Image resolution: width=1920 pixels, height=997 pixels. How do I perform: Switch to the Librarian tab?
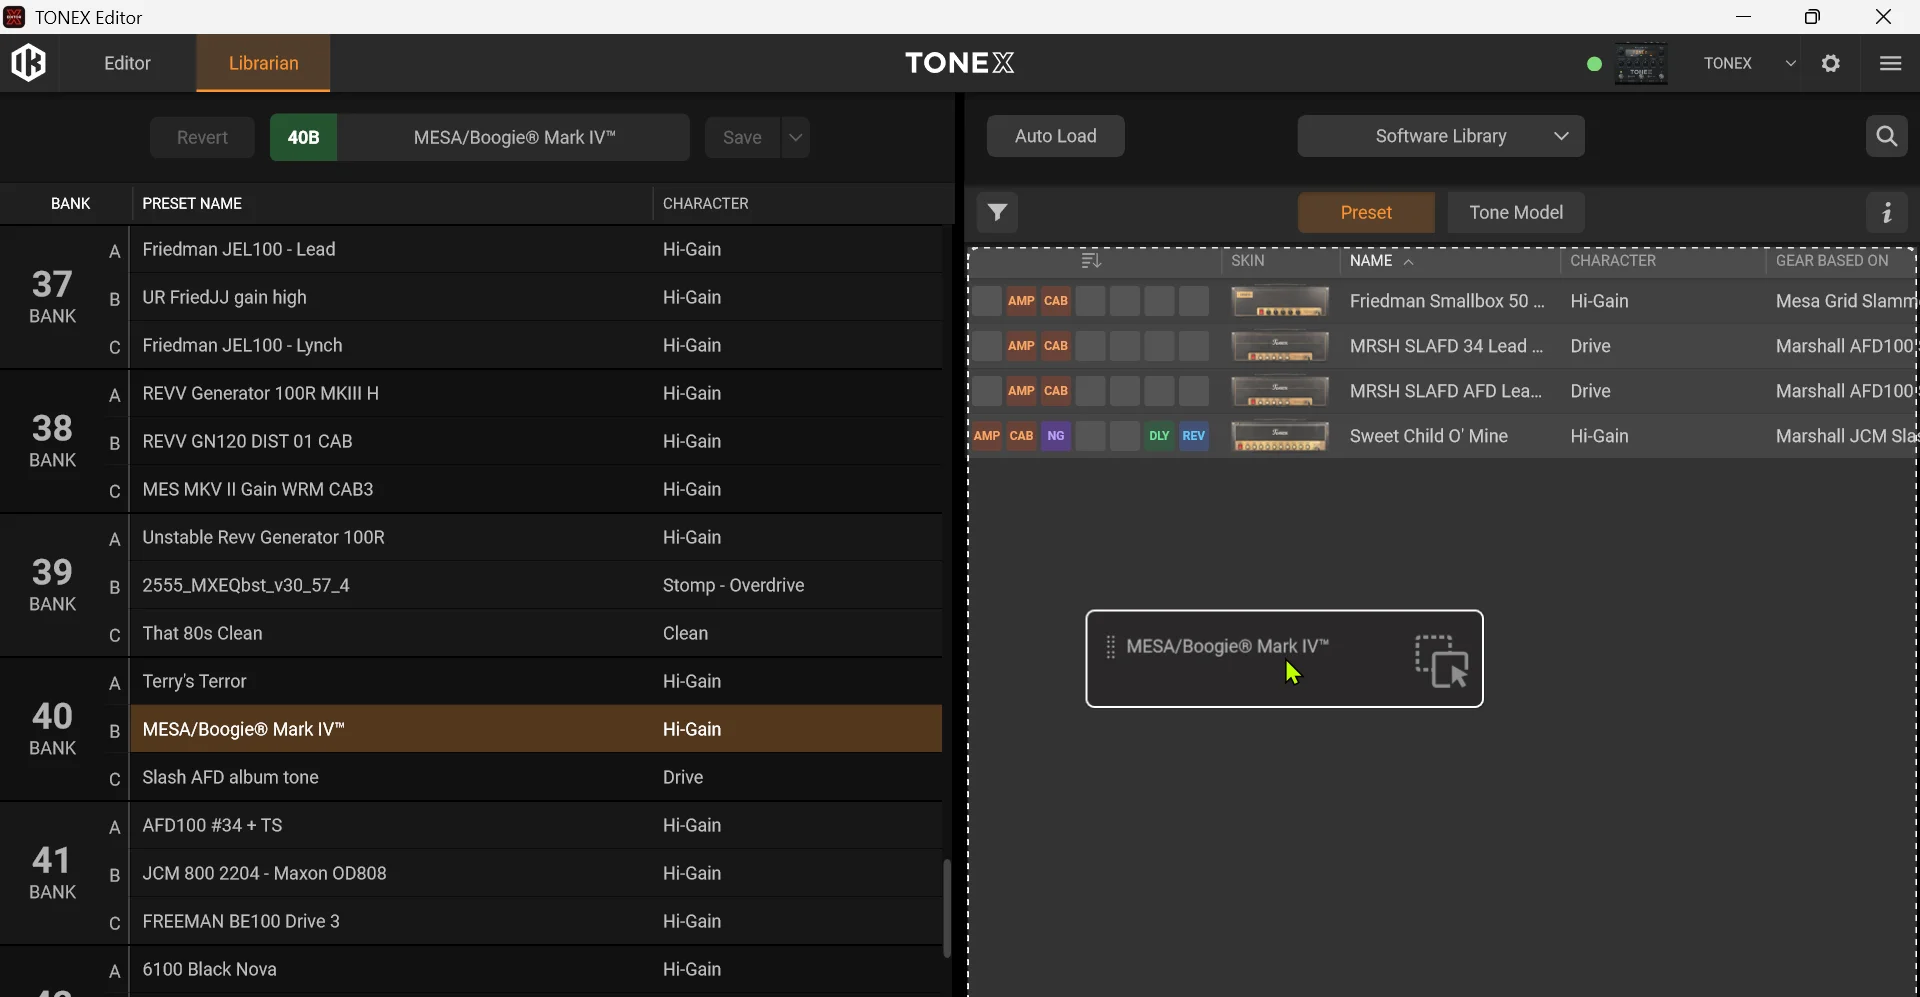264,63
